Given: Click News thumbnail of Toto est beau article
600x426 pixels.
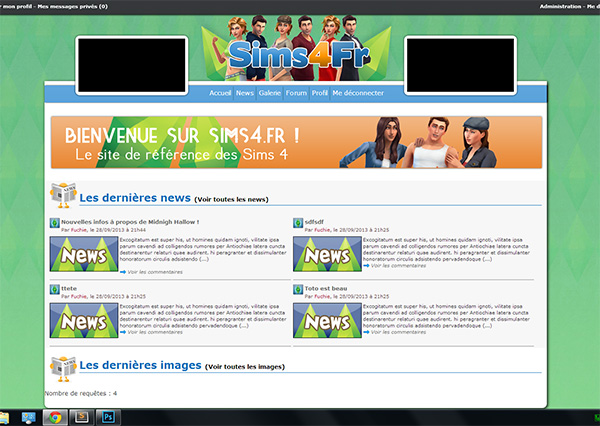Looking at the screenshot, I should [x=327, y=320].
